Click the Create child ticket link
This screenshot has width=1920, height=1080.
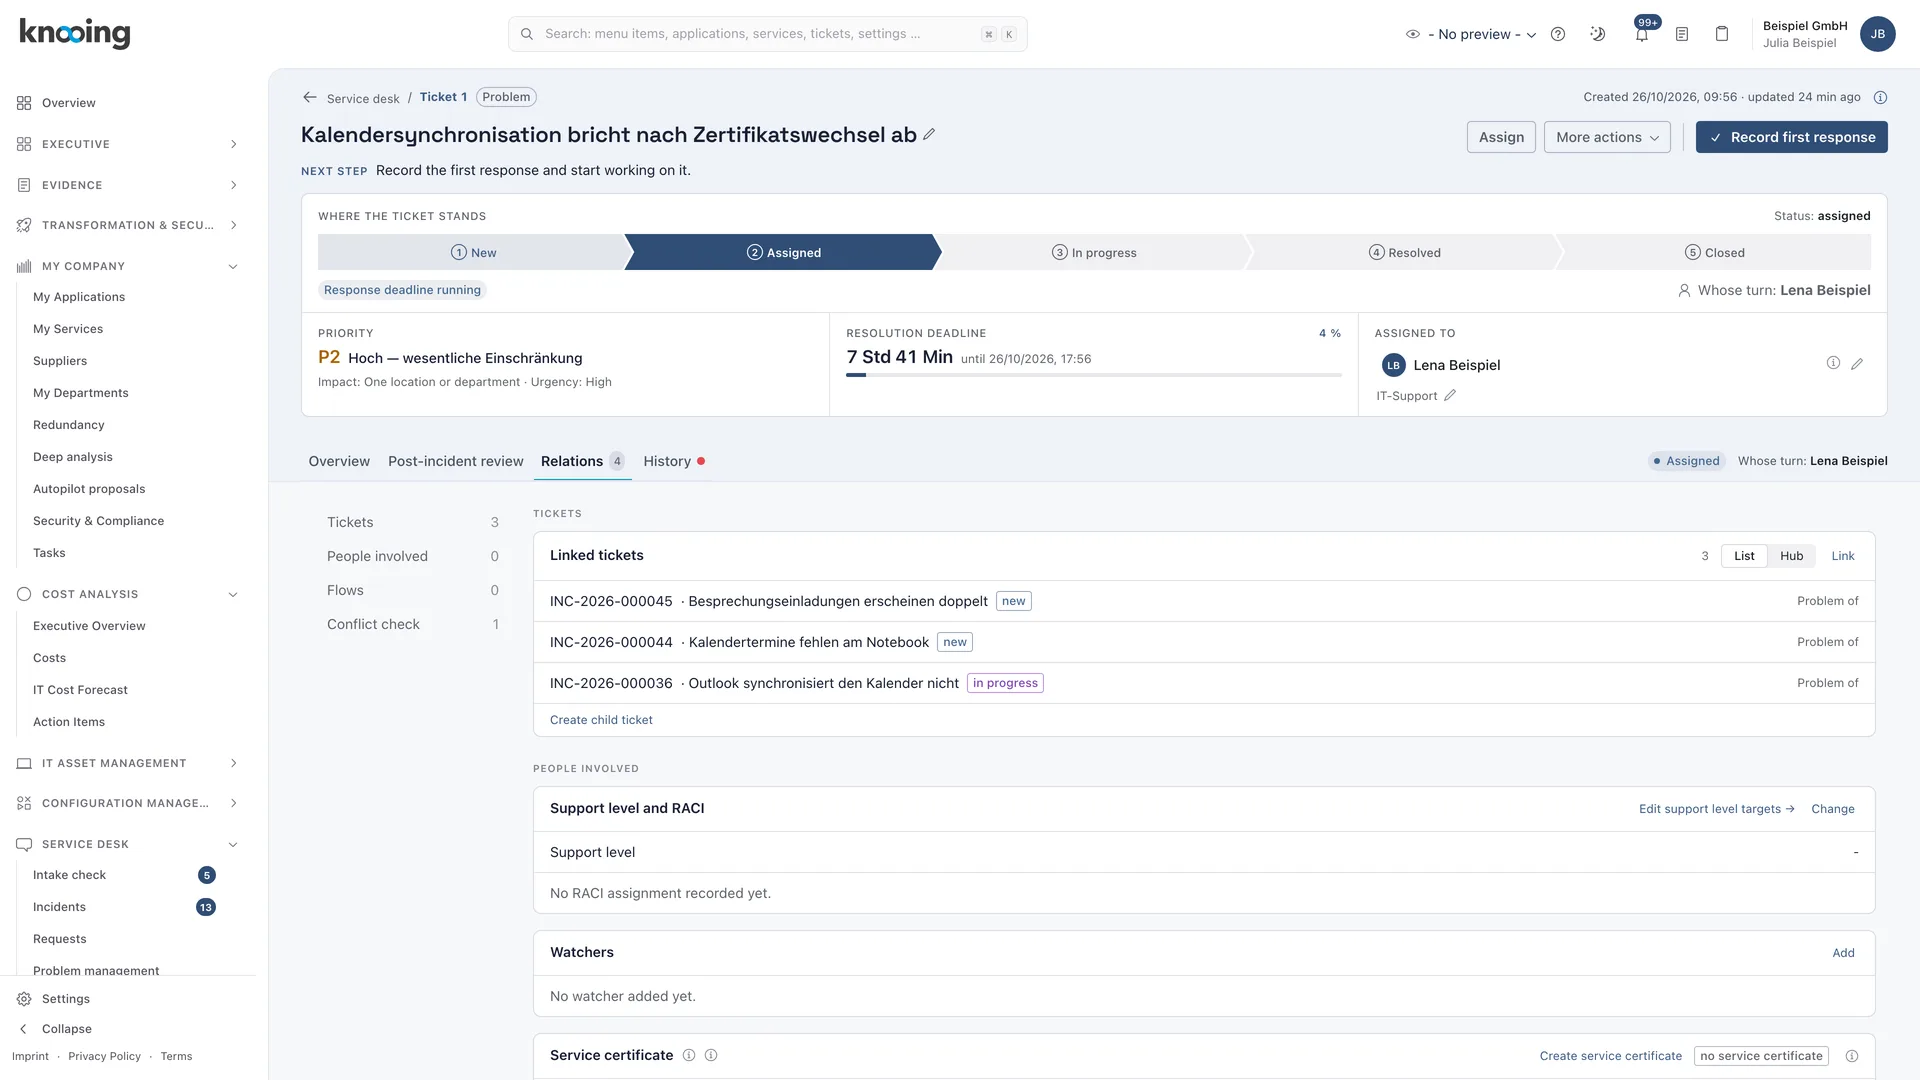[x=601, y=720]
